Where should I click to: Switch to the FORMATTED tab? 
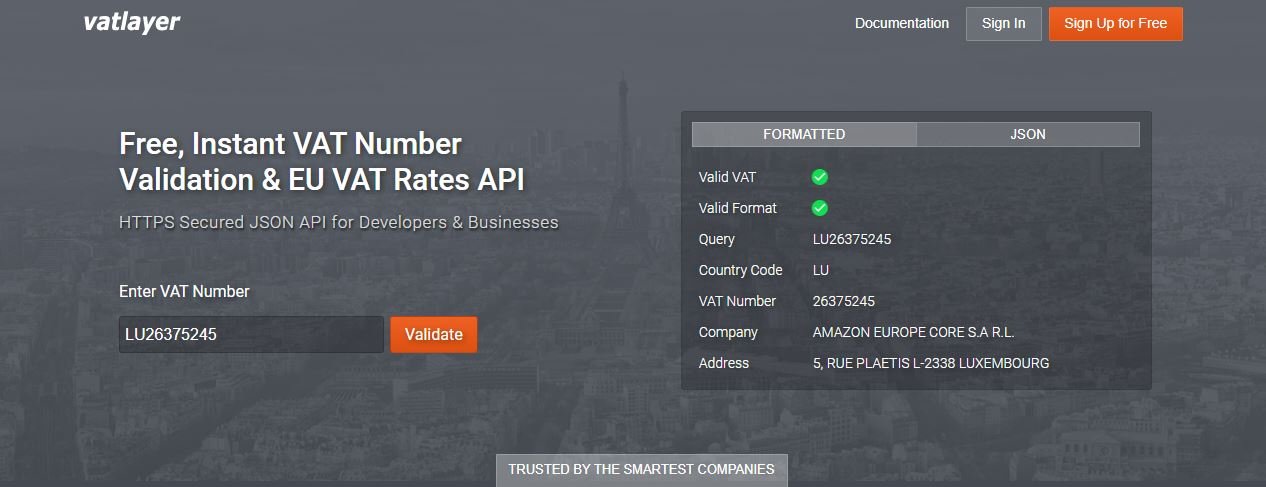coord(804,134)
